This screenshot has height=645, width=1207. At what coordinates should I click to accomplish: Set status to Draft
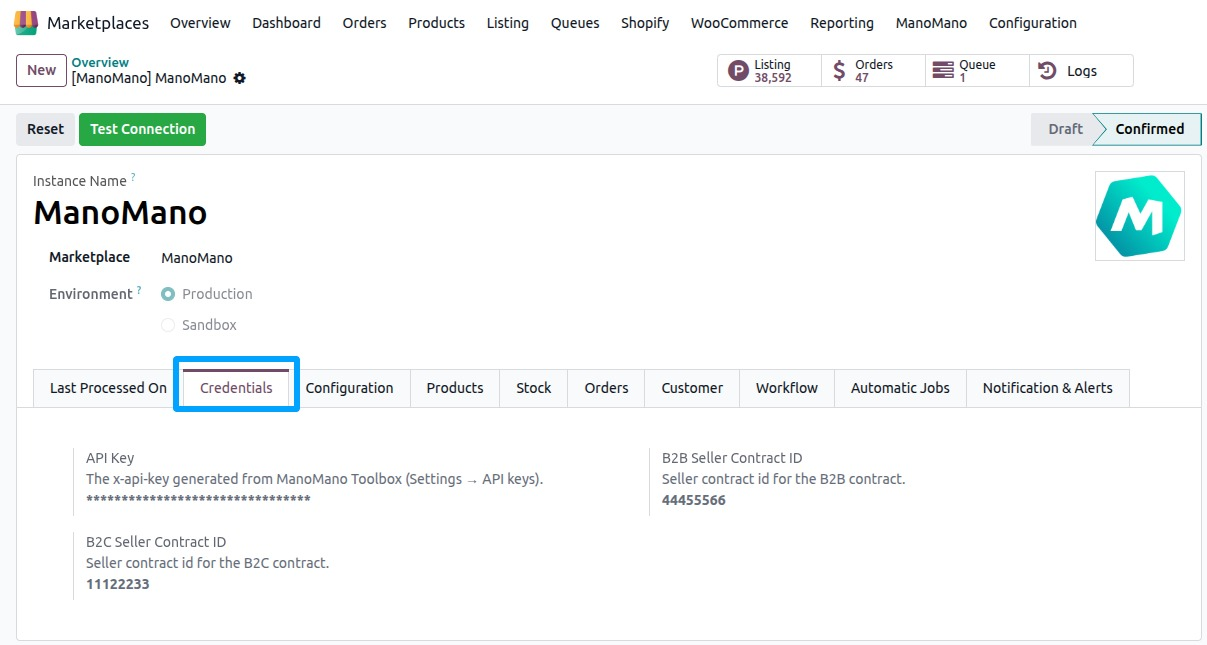coord(1064,129)
